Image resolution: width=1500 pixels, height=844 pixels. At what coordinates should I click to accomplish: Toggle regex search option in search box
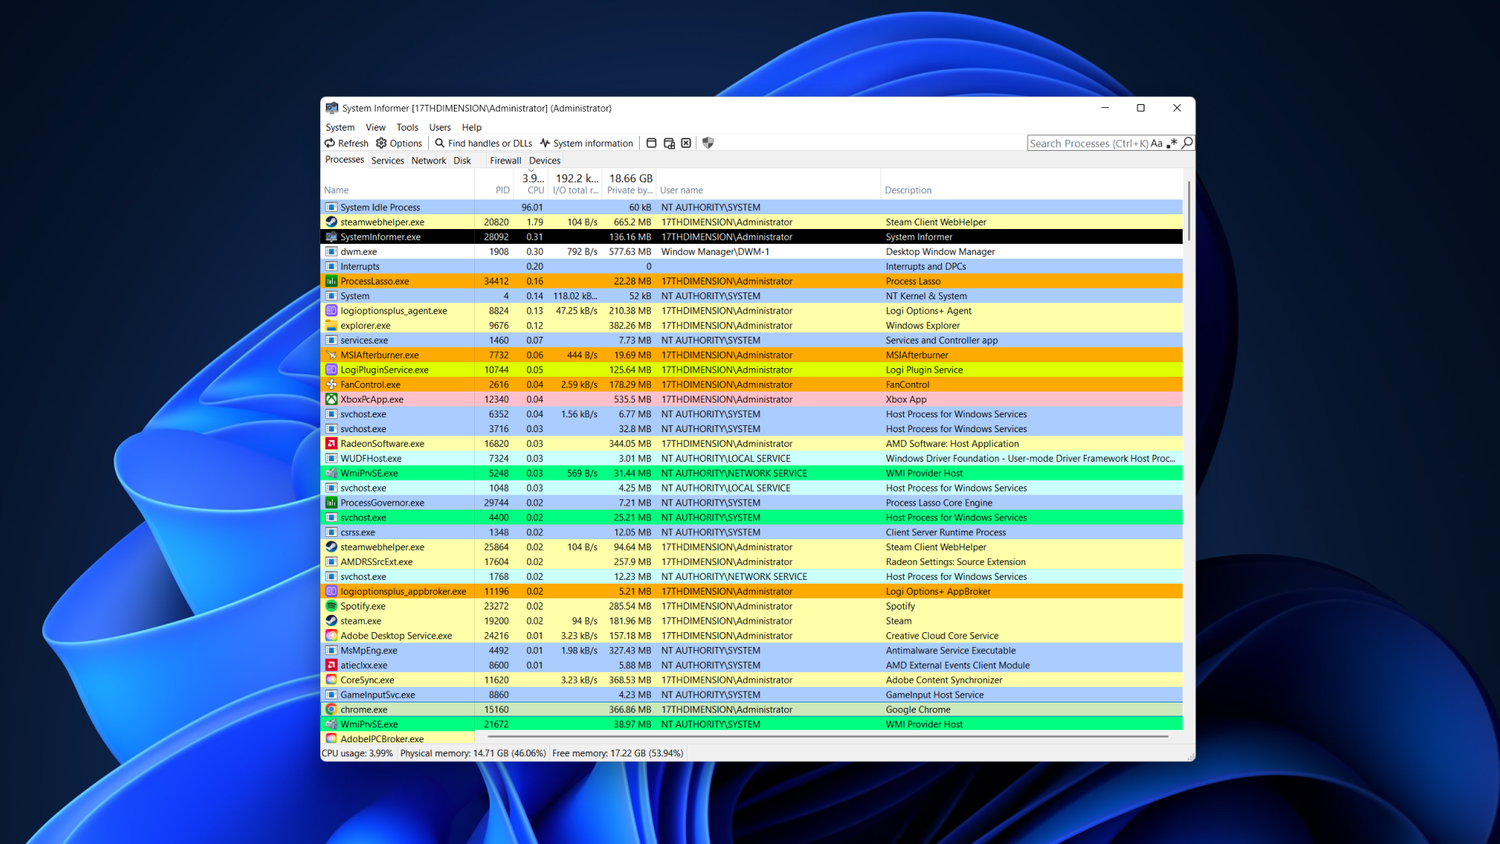(1172, 143)
